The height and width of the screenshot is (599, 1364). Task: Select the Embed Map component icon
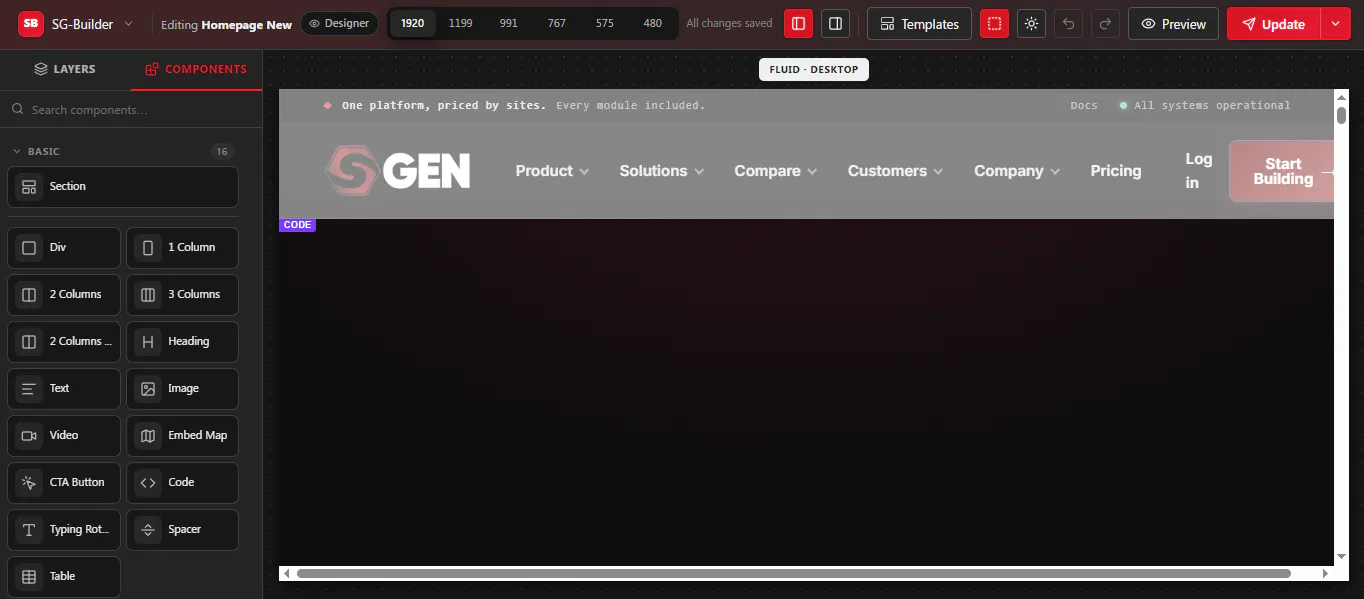click(148, 435)
